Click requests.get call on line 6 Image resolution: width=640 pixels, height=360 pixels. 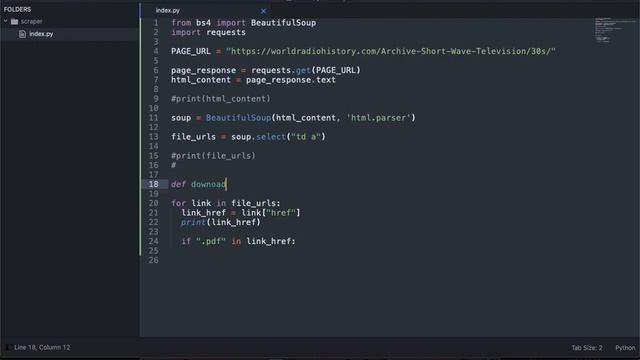tap(306, 70)
